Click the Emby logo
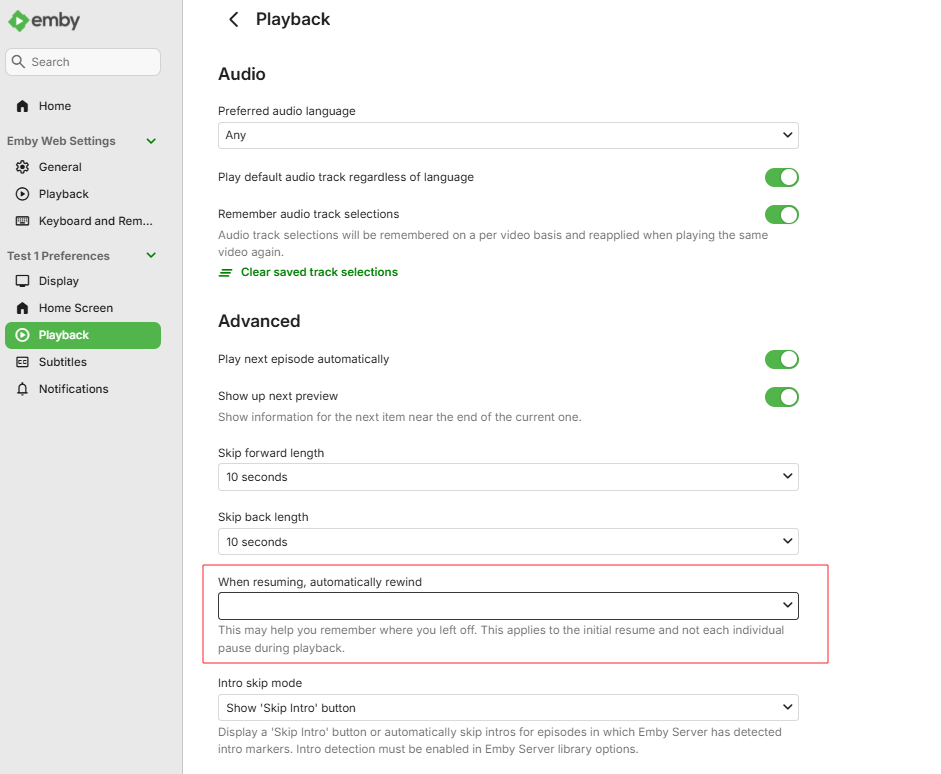 pos(44,20)
